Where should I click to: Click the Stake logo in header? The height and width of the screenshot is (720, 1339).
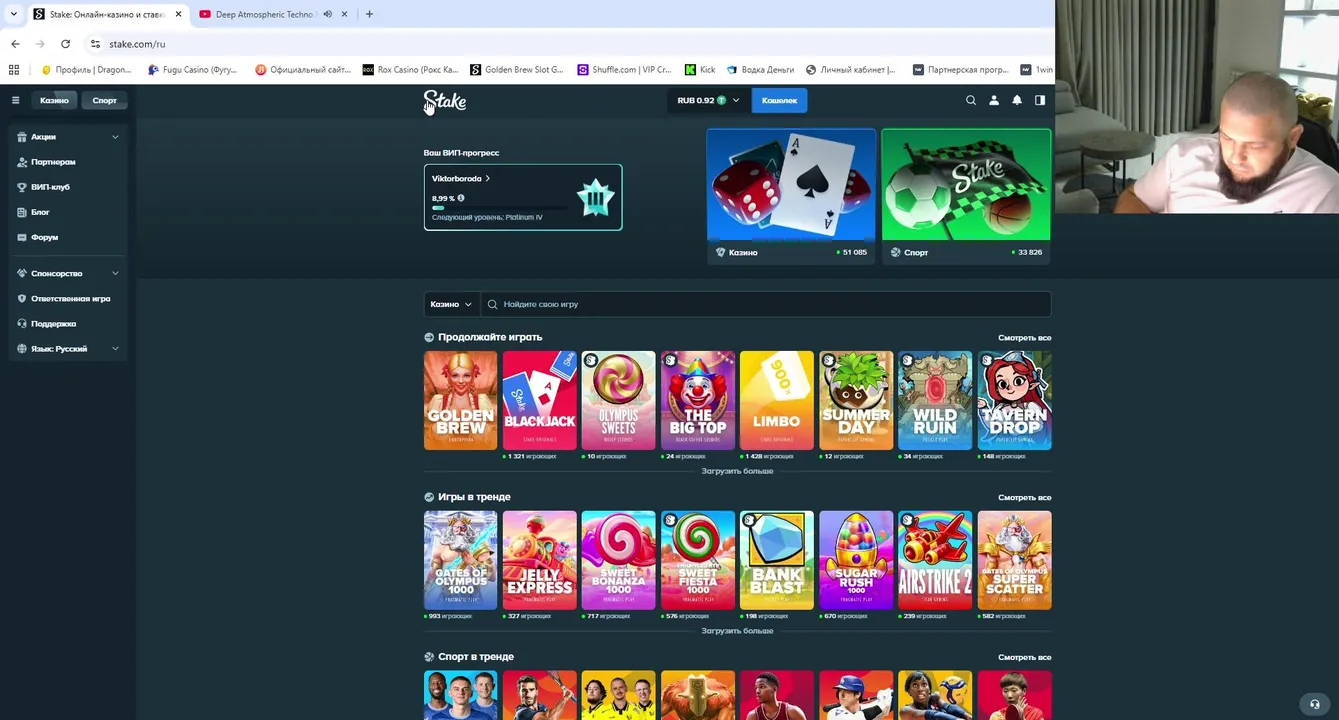click(445, 101)
